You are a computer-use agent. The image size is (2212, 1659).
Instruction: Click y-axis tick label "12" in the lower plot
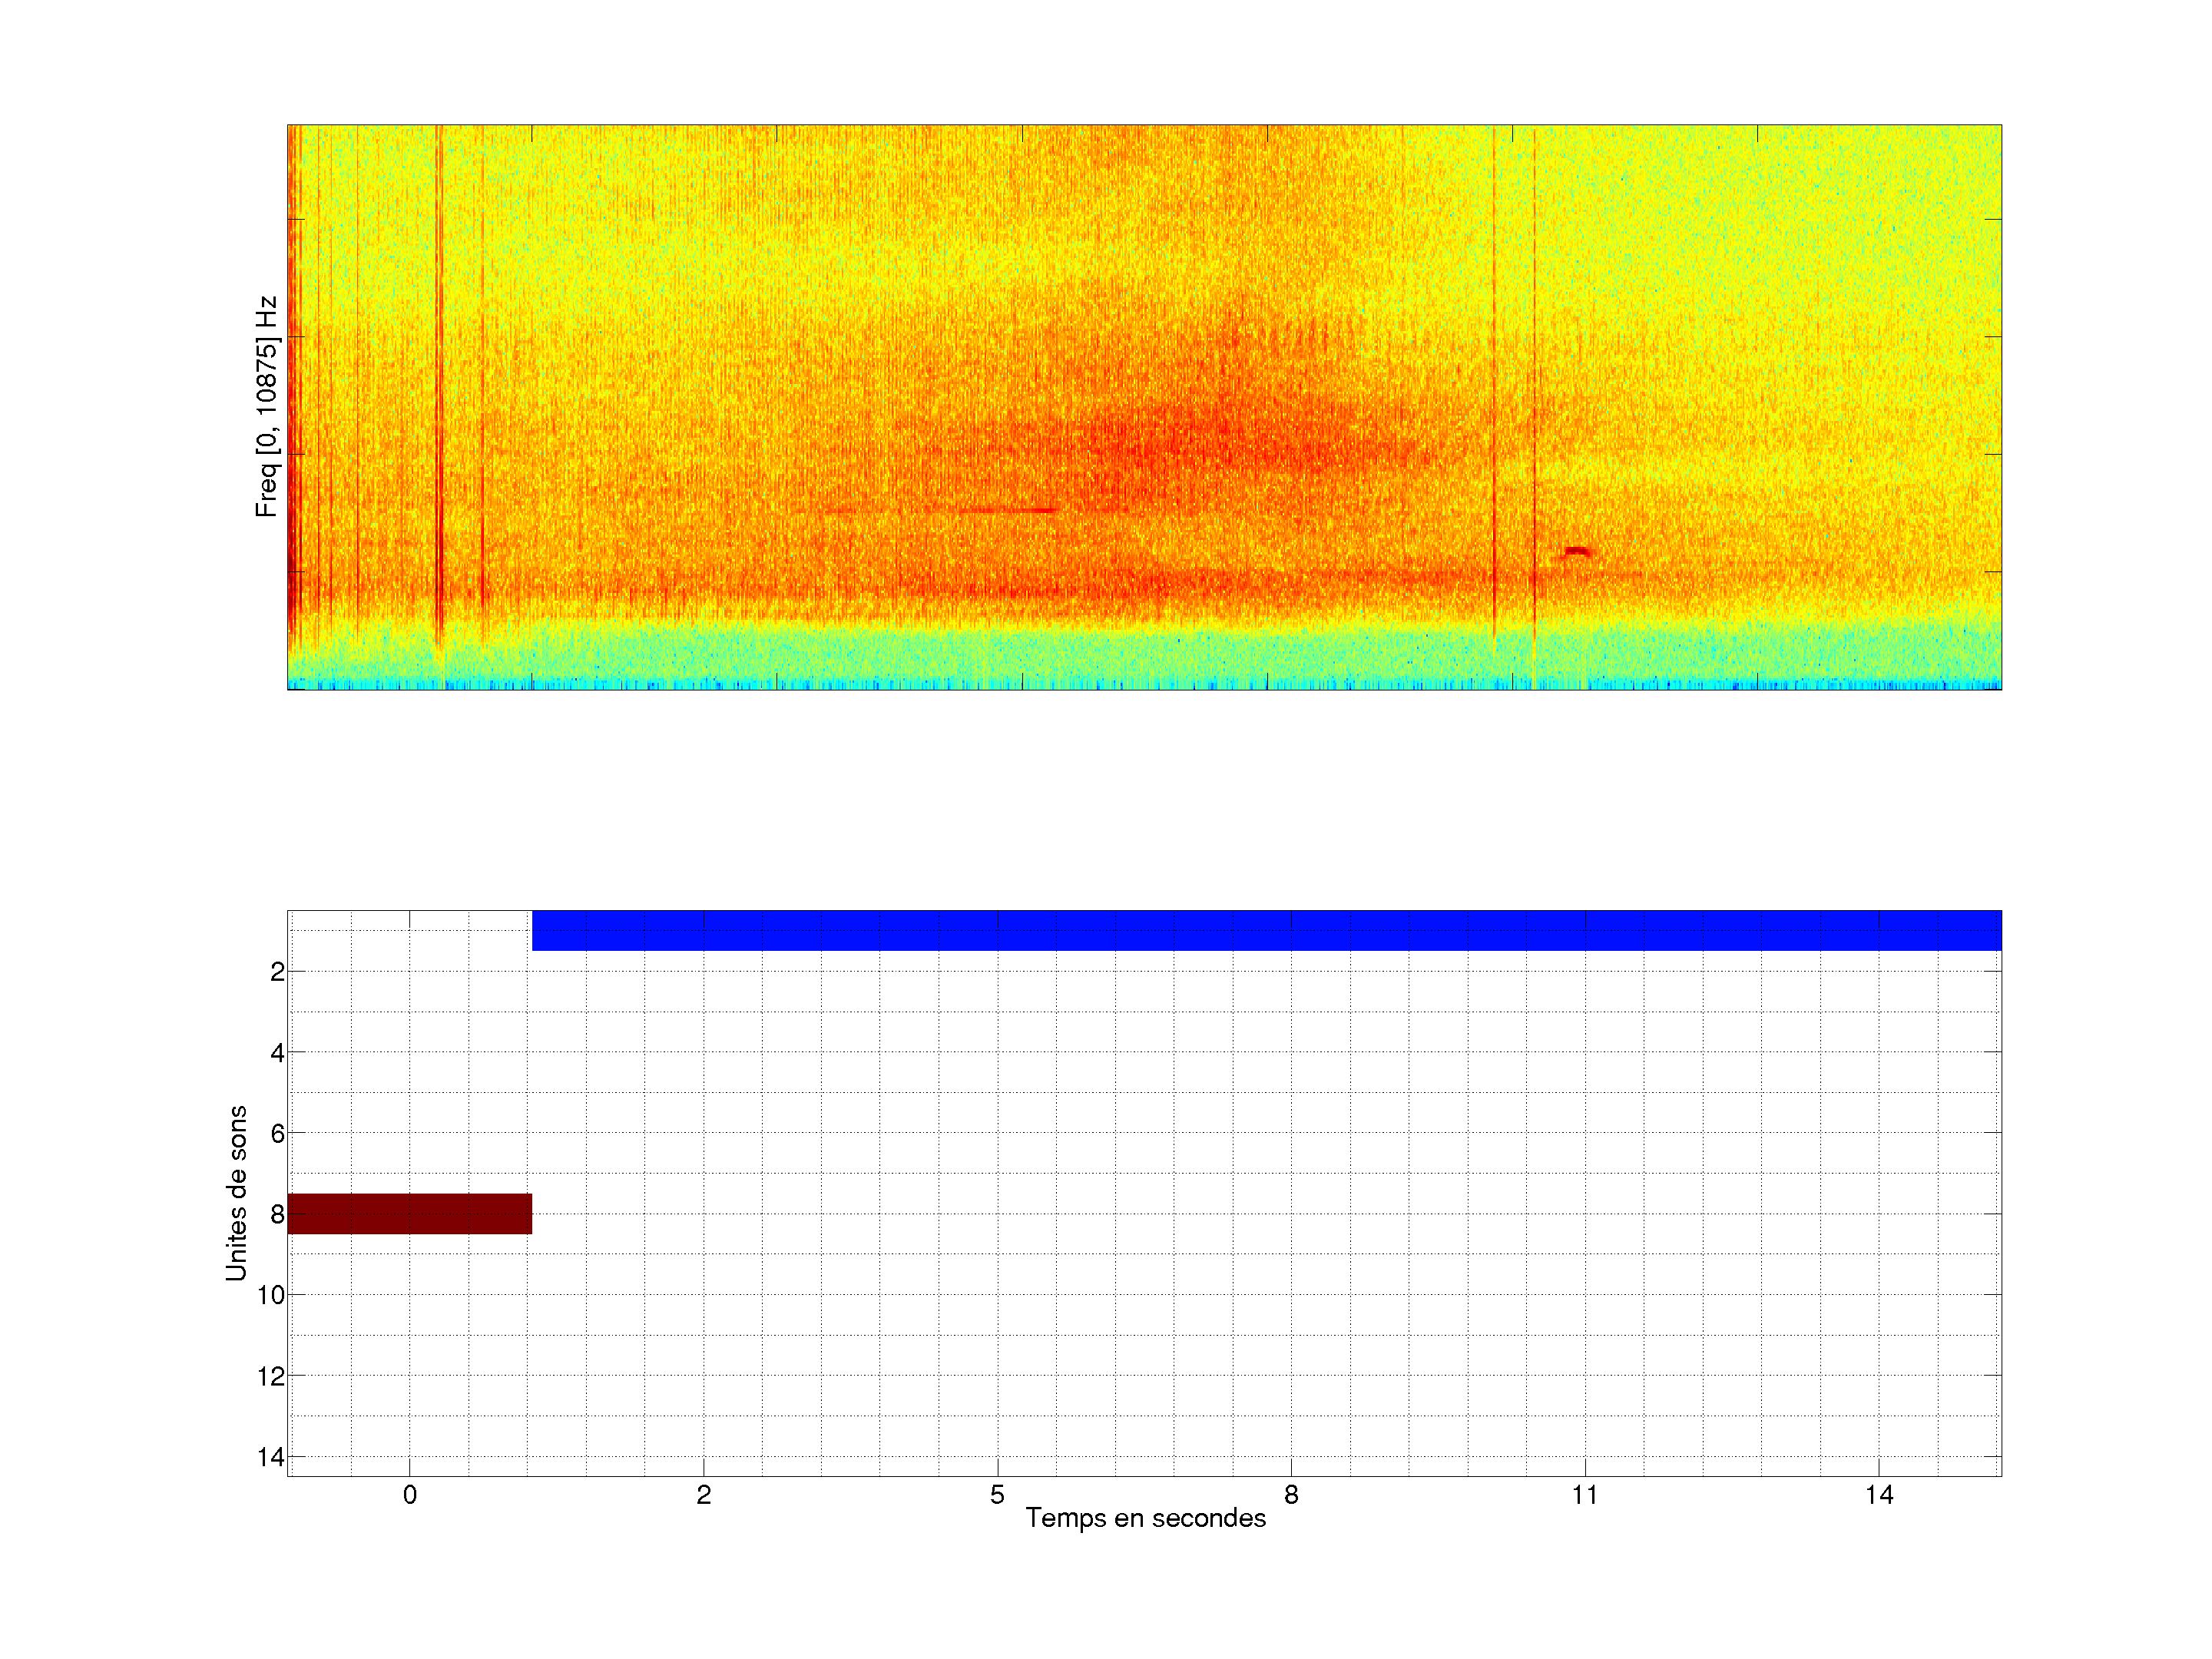[271, 1376]
